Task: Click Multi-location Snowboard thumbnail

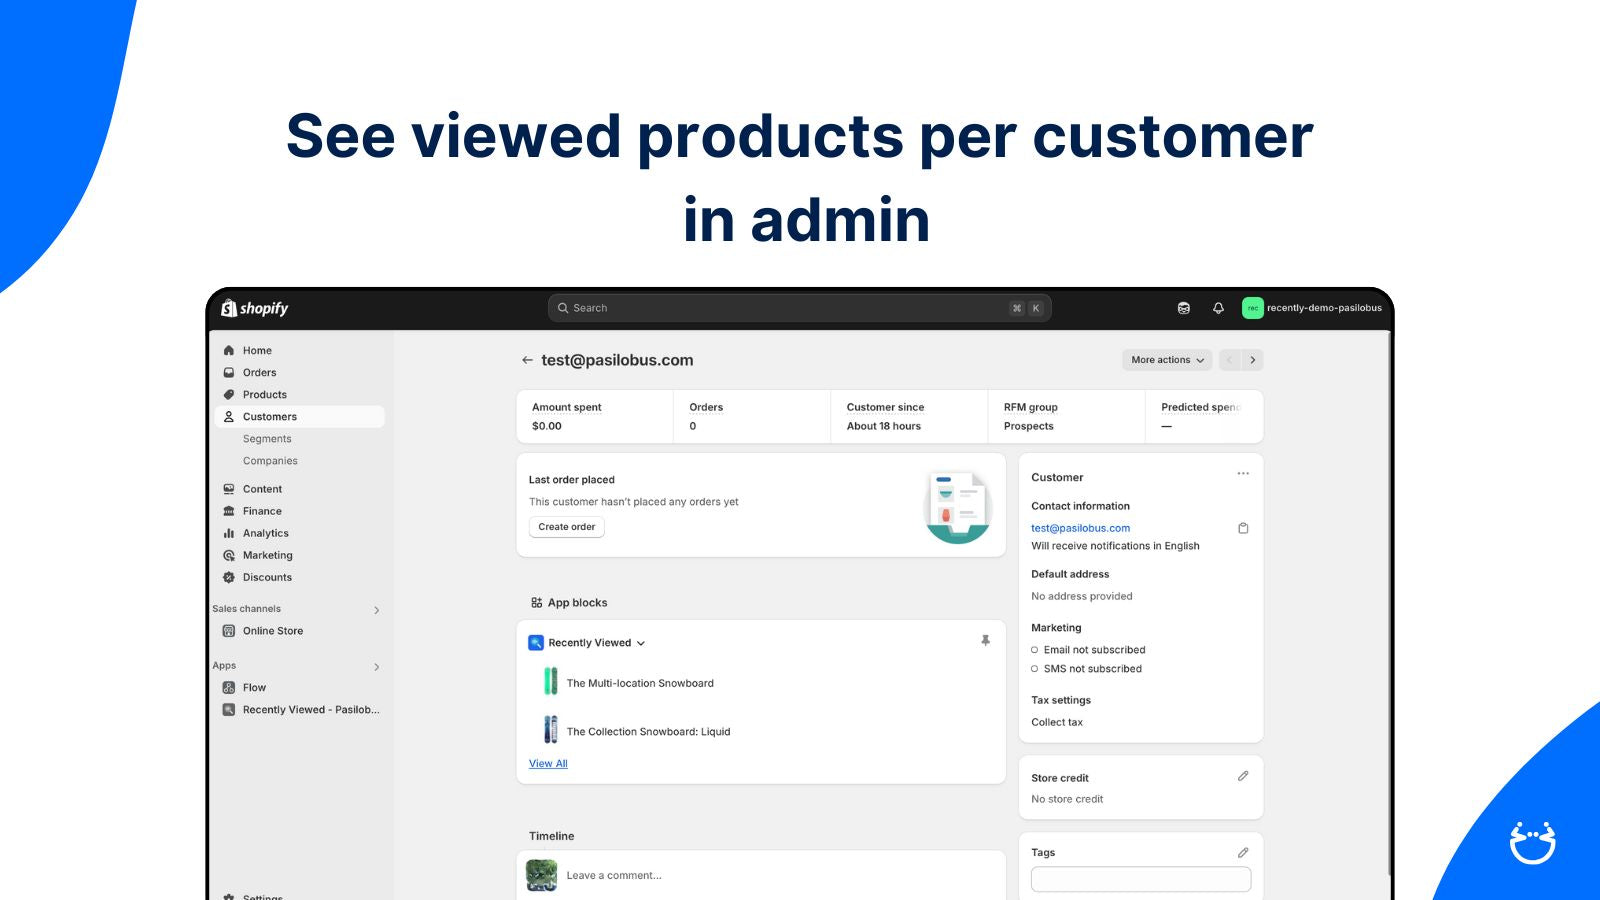Action: 550,681
